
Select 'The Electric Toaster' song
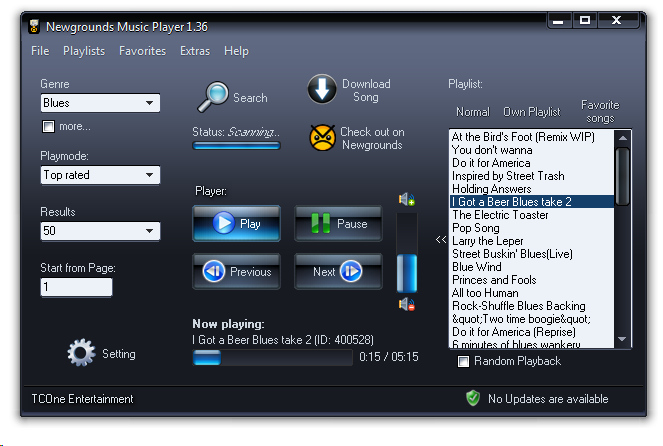click(x=531, y=215)
